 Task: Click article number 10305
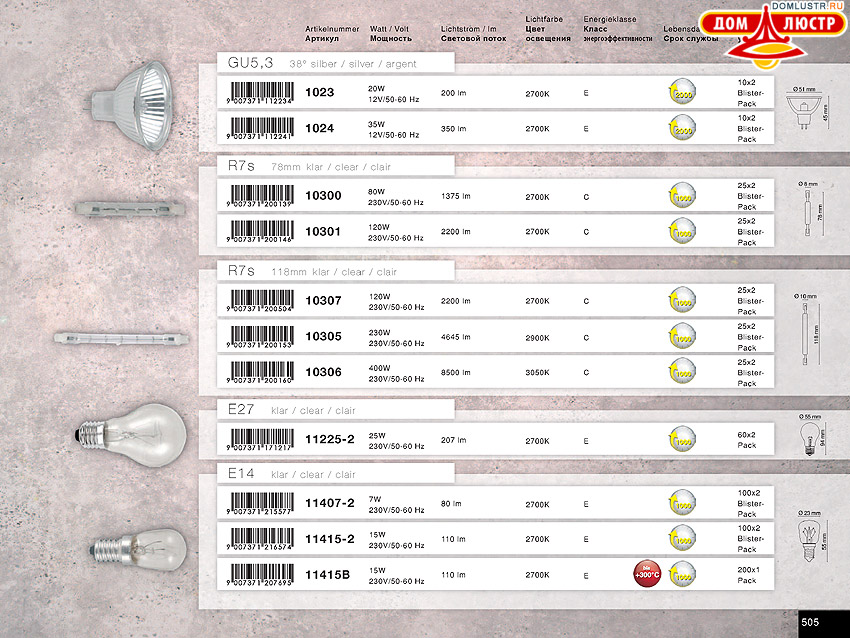323,337
